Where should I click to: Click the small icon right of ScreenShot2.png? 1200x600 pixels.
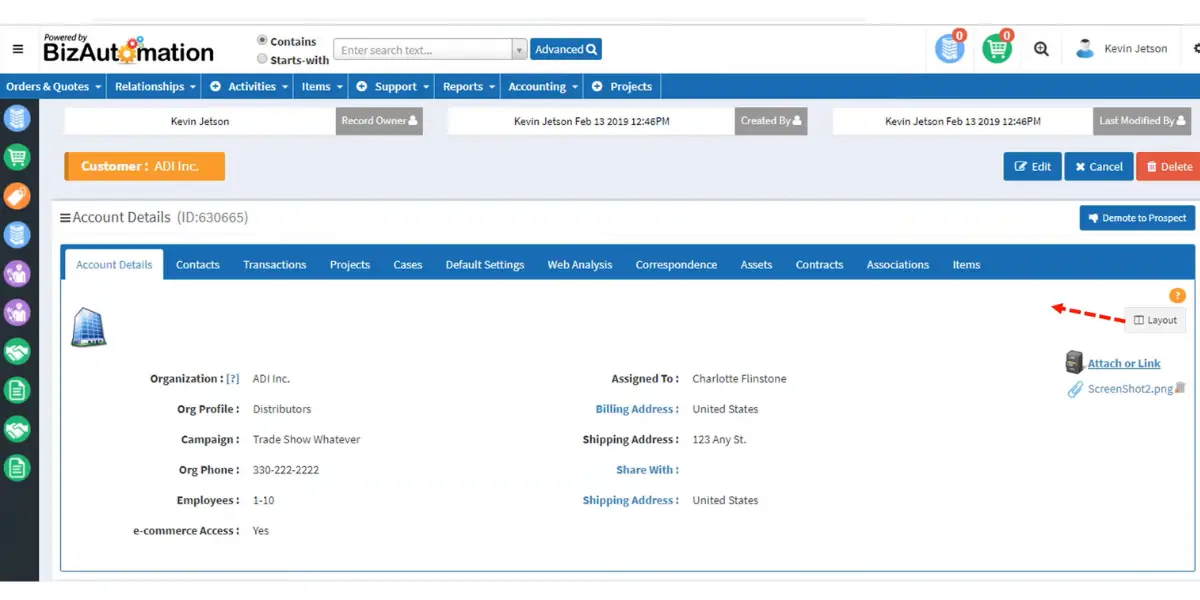coord(1181,388)
